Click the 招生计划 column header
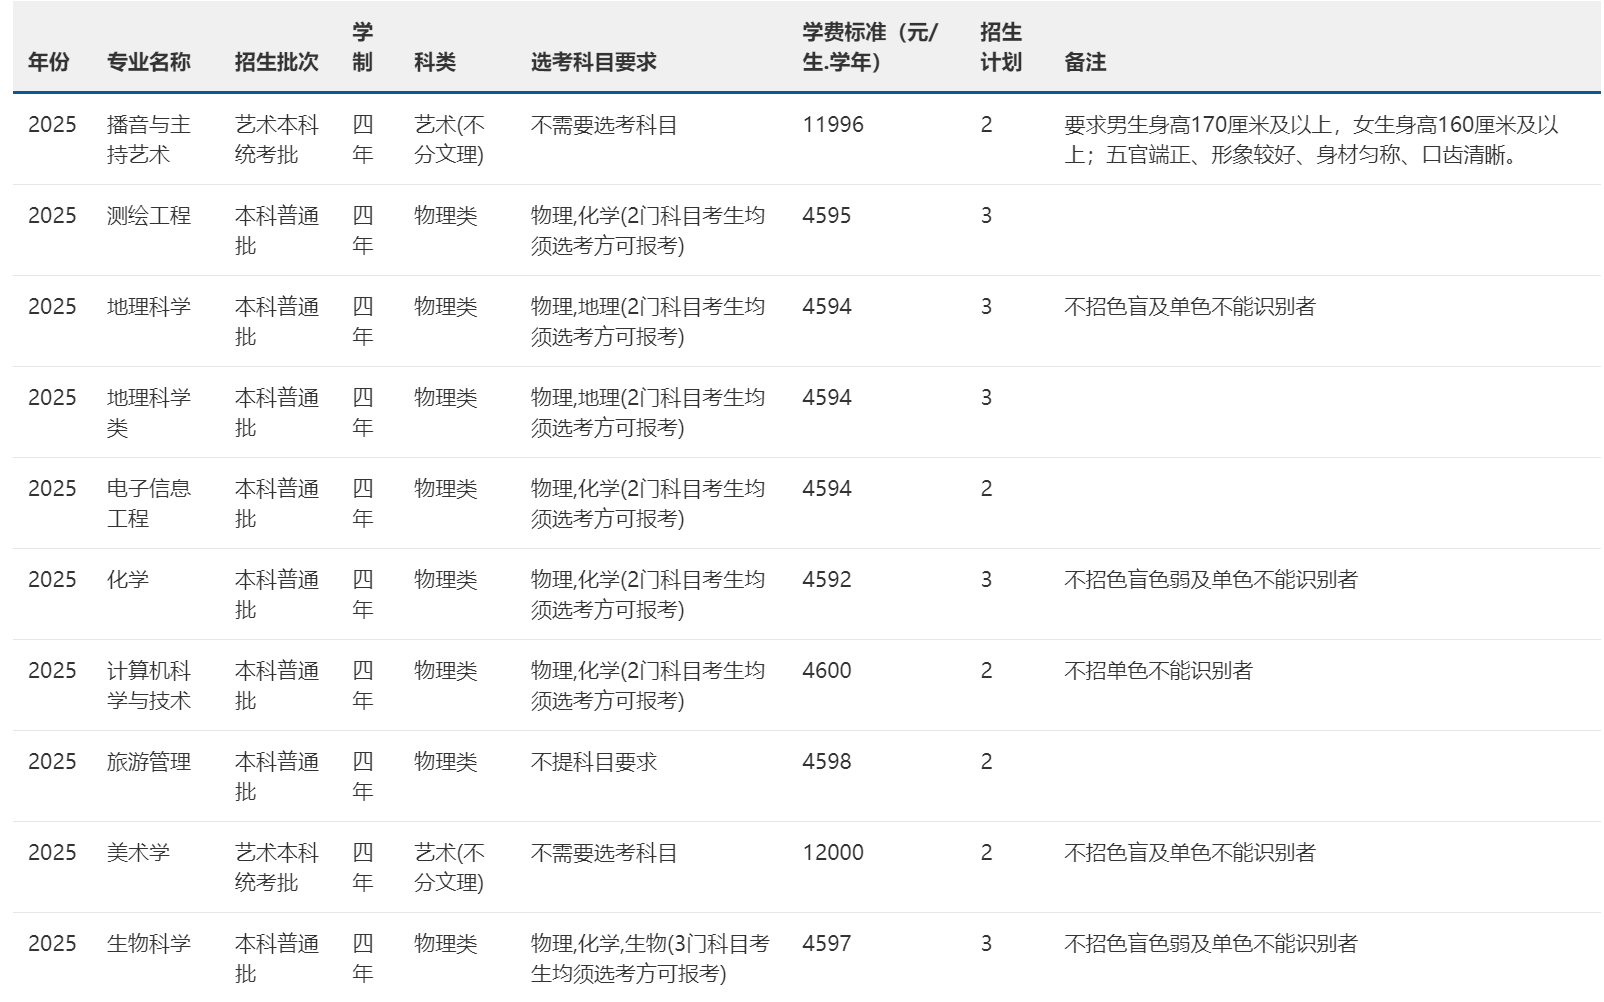The width and height of the screenshot is (1604, 1002). 1000,47
